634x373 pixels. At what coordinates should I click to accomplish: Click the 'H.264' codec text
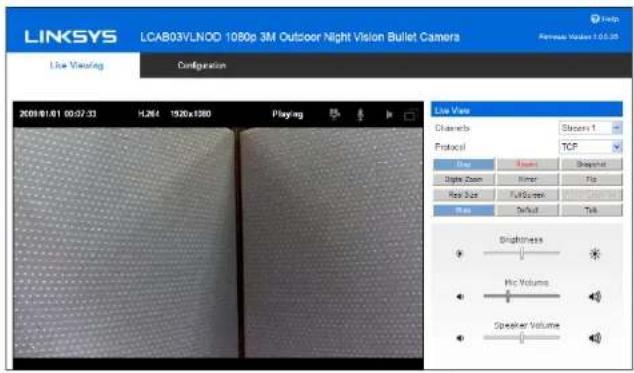click(149, 114)
